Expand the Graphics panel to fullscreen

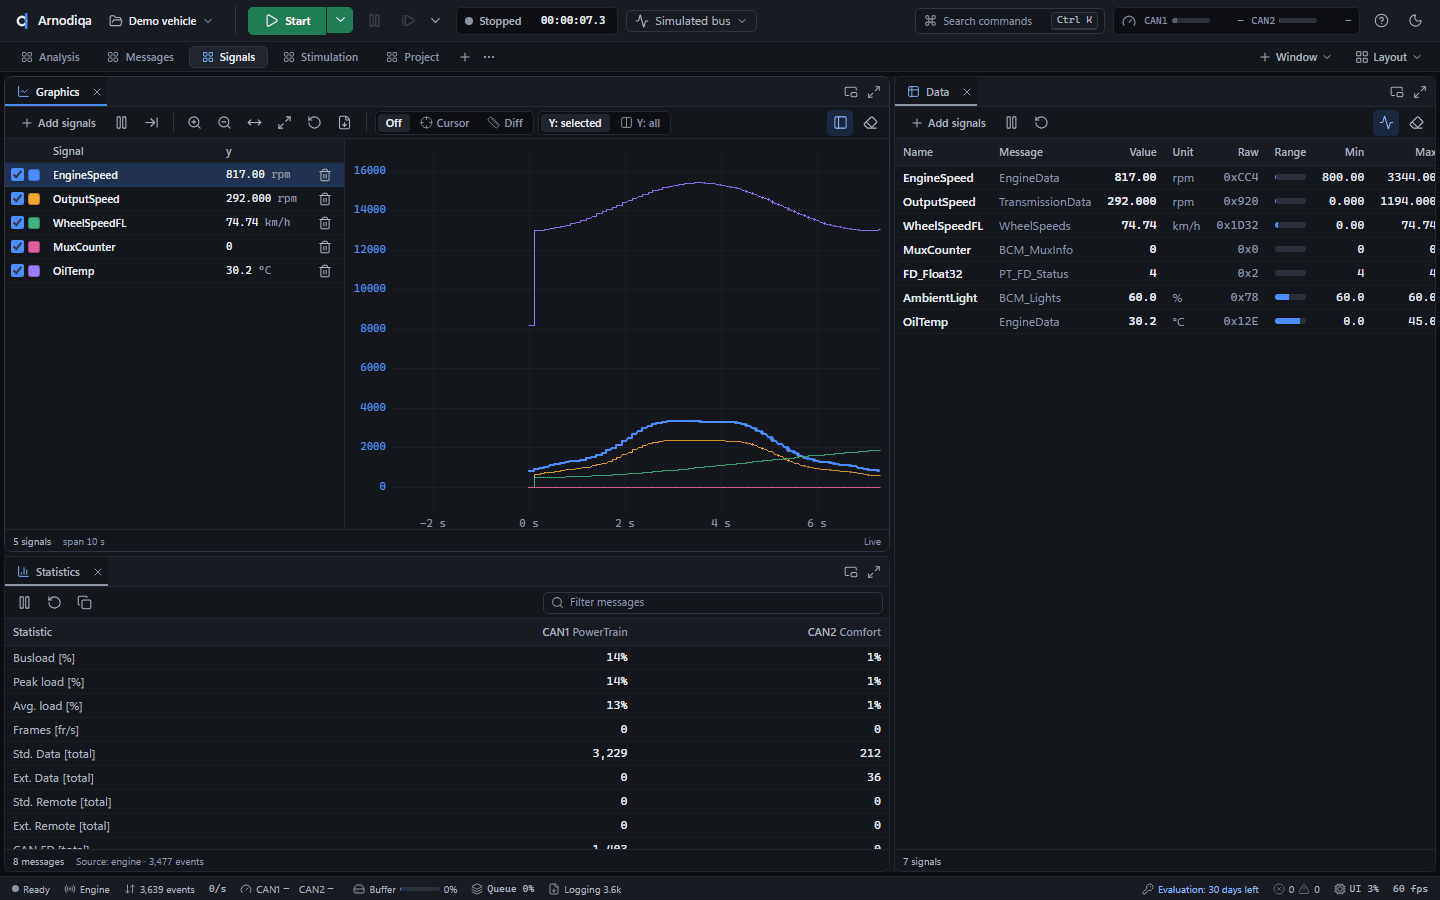click(x=874, y=92)
